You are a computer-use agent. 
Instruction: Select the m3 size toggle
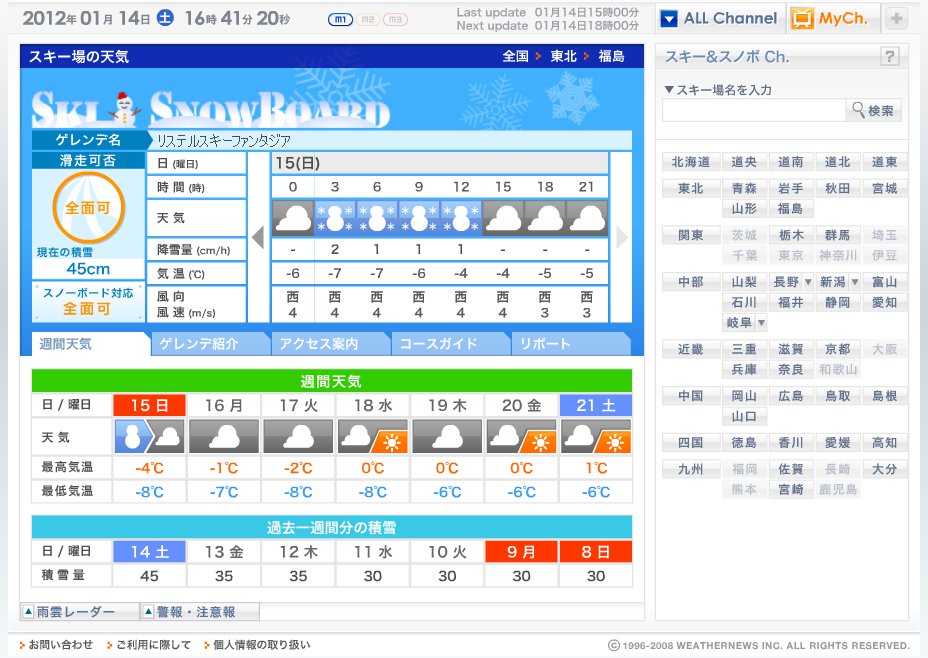click(395, 20)
